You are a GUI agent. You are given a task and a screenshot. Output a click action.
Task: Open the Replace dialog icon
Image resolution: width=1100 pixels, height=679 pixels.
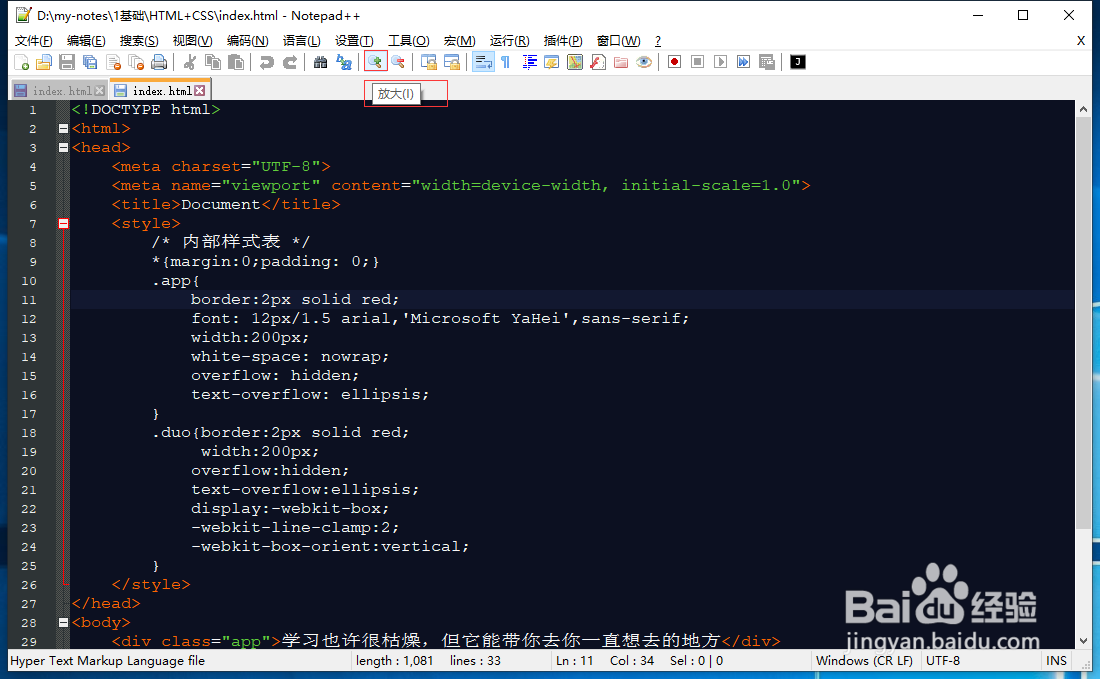[x=344, y=62]
